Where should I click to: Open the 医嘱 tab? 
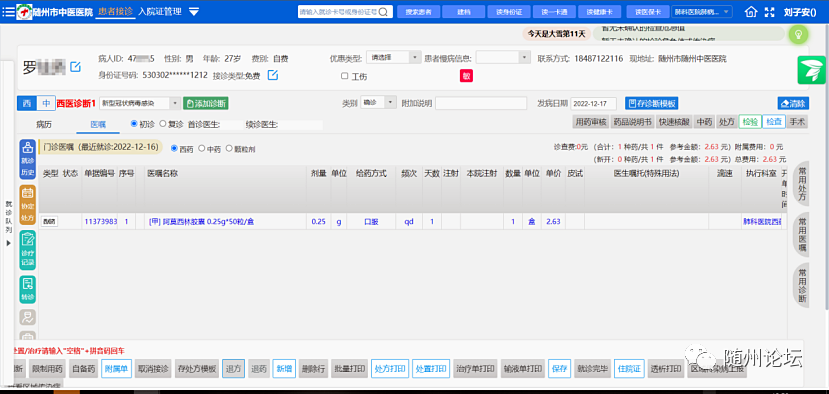pos(98,125)
